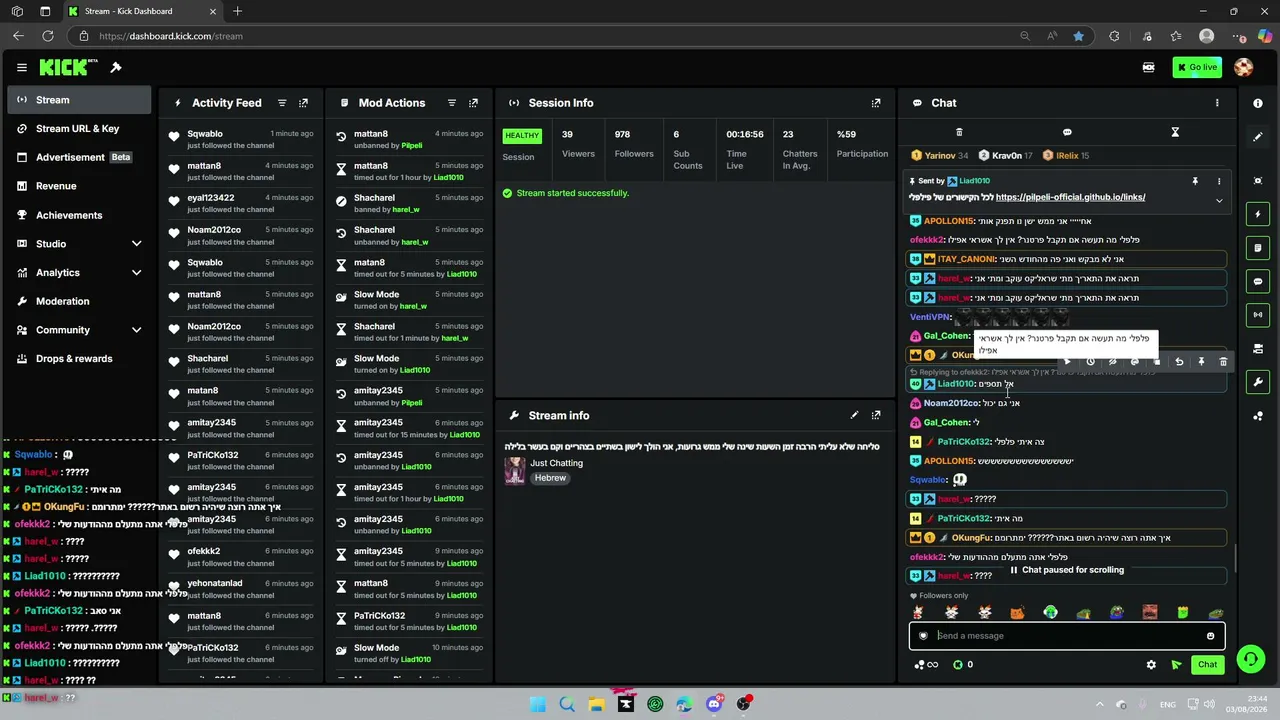This screenshot has width=1280, height=720.
Task: Expand the Studio sidebar section
Action: point(136,244)
